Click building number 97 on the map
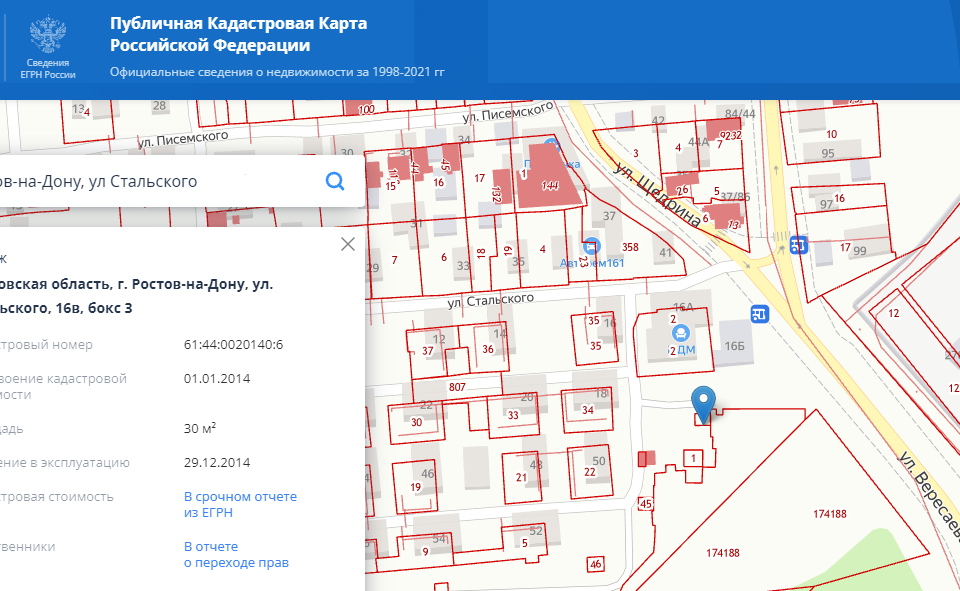Viewport: 960px width, 591px height. pyautogui.click(x=827, y=204)
